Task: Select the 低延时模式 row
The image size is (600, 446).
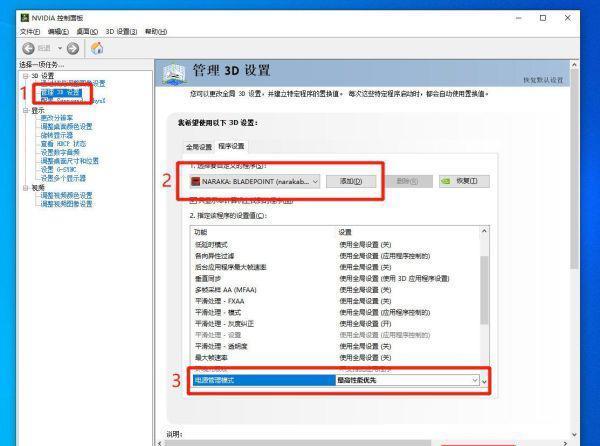Action: point(335,244)
